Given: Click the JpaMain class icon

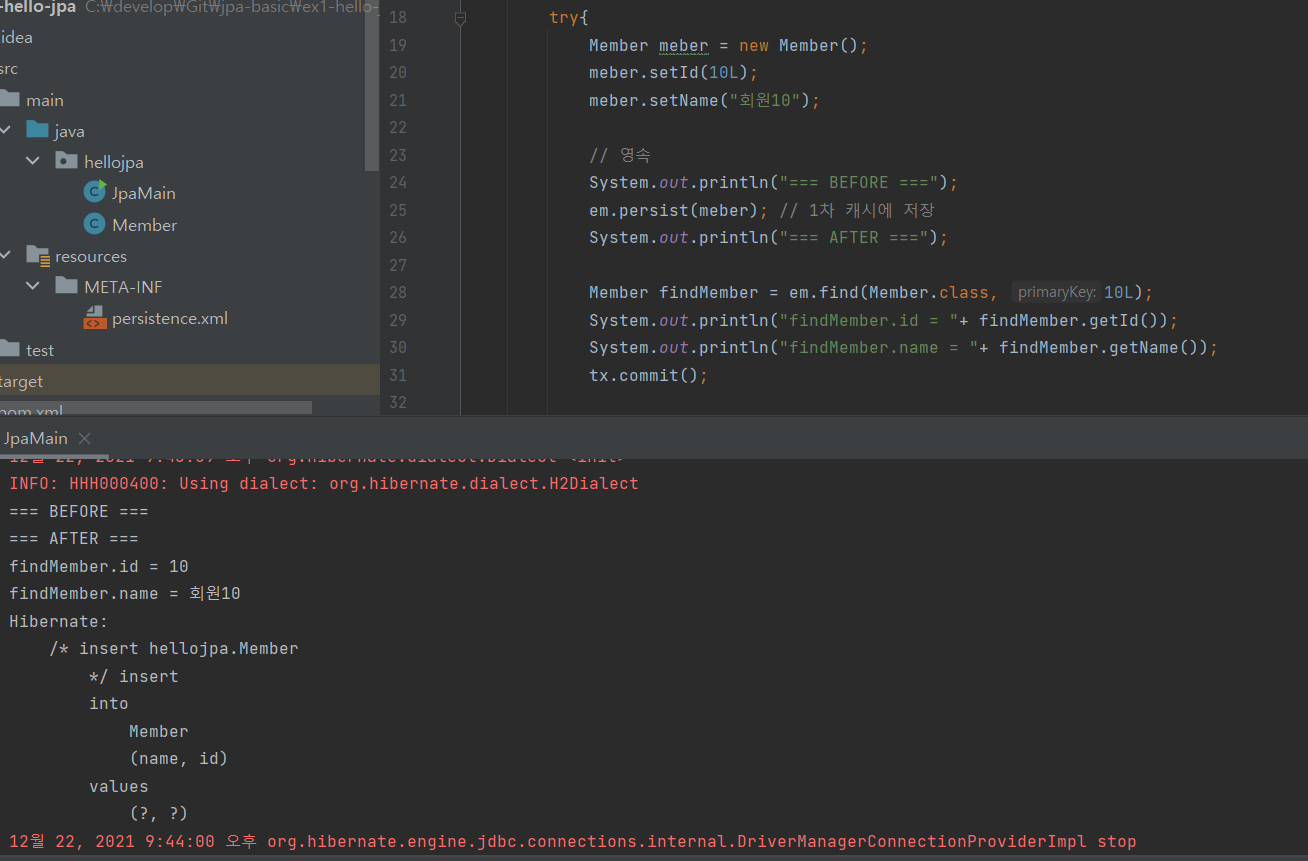Looking at the screenshot, I should [95, 192].
